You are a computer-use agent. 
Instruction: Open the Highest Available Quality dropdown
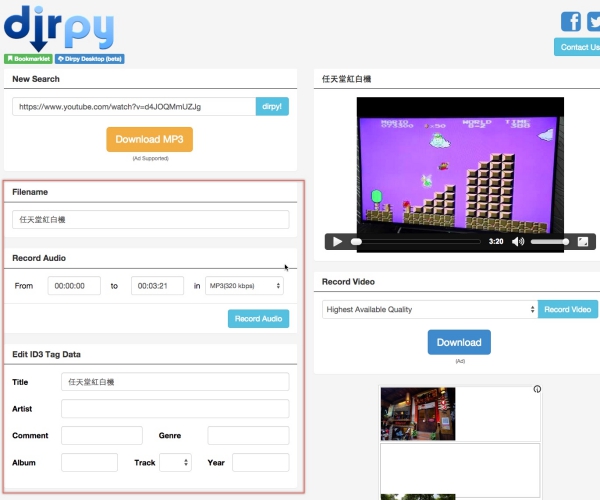430,309
